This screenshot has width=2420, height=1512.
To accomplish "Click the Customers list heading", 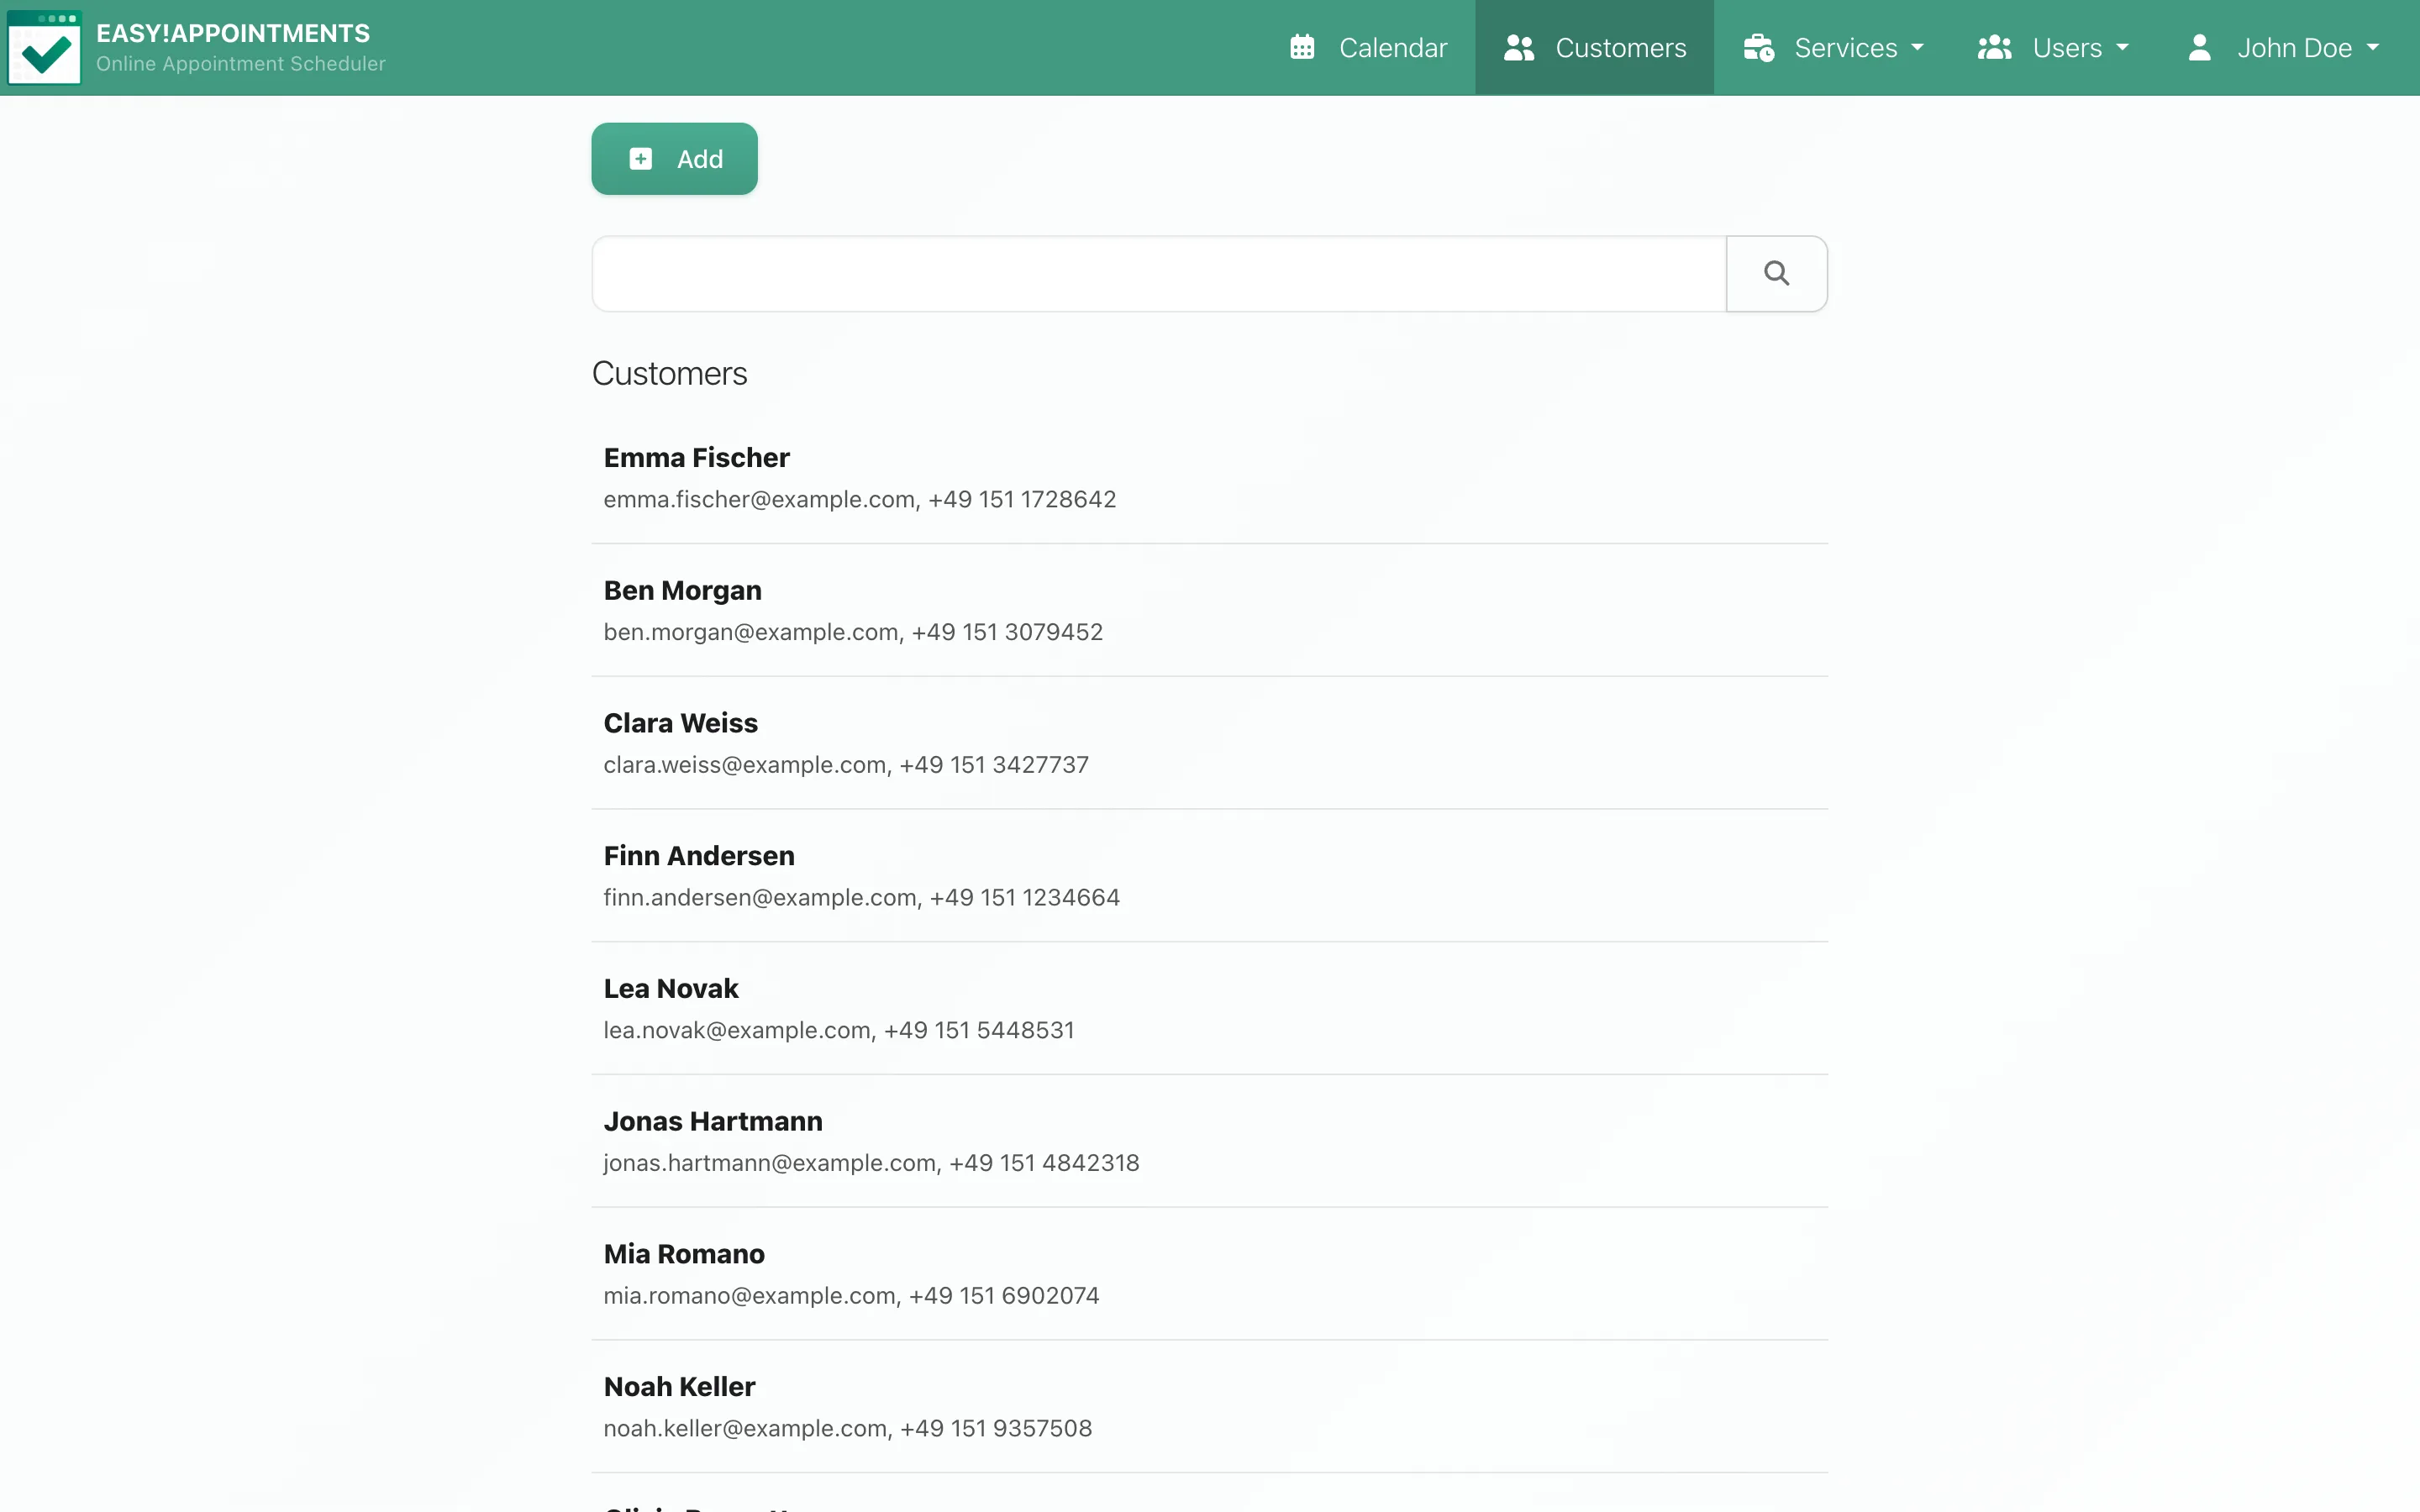I will 669,373.
